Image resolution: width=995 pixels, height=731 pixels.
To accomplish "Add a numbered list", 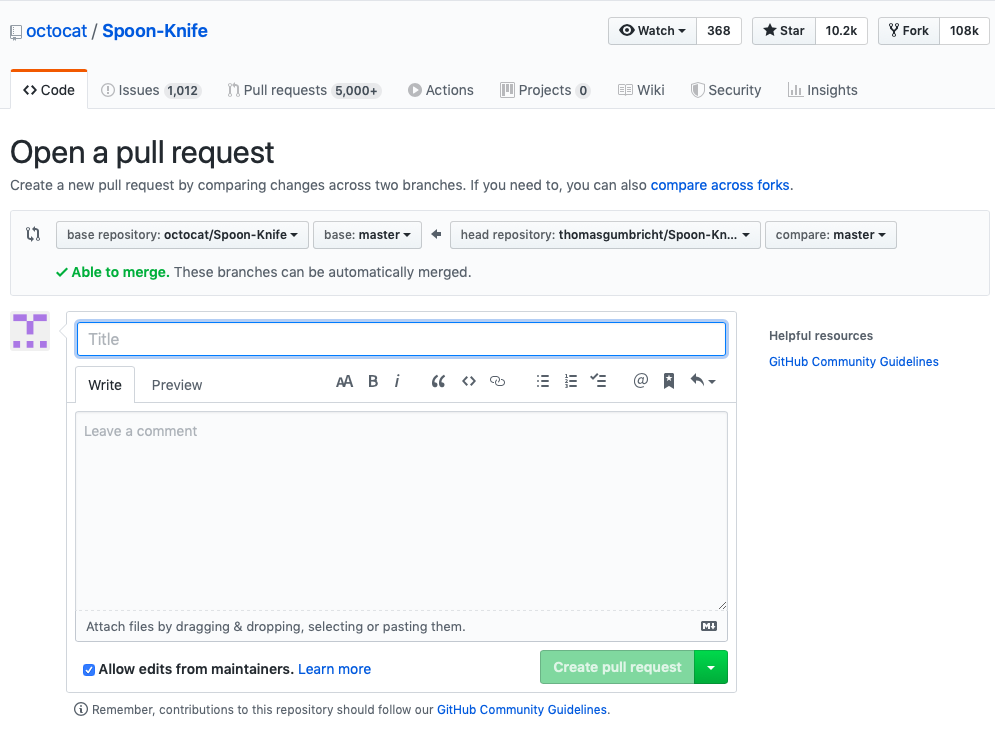I will click(571, 381).
